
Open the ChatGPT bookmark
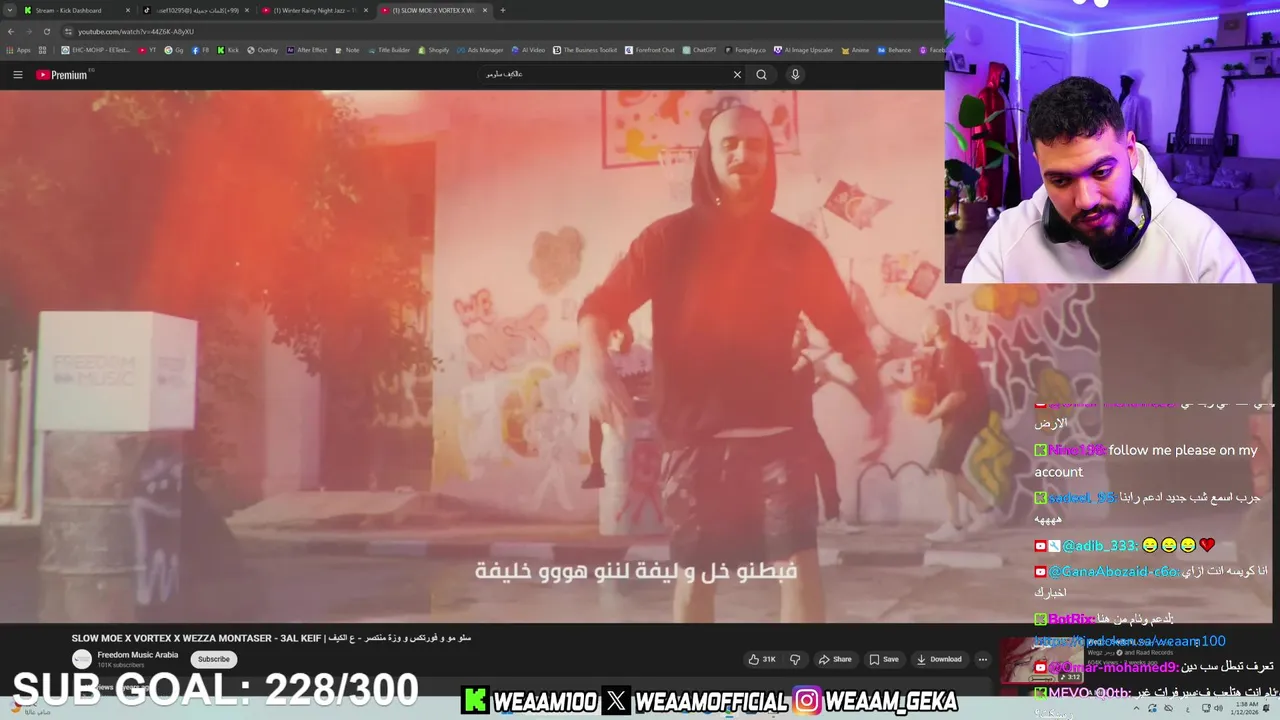[x=700, y=50]
